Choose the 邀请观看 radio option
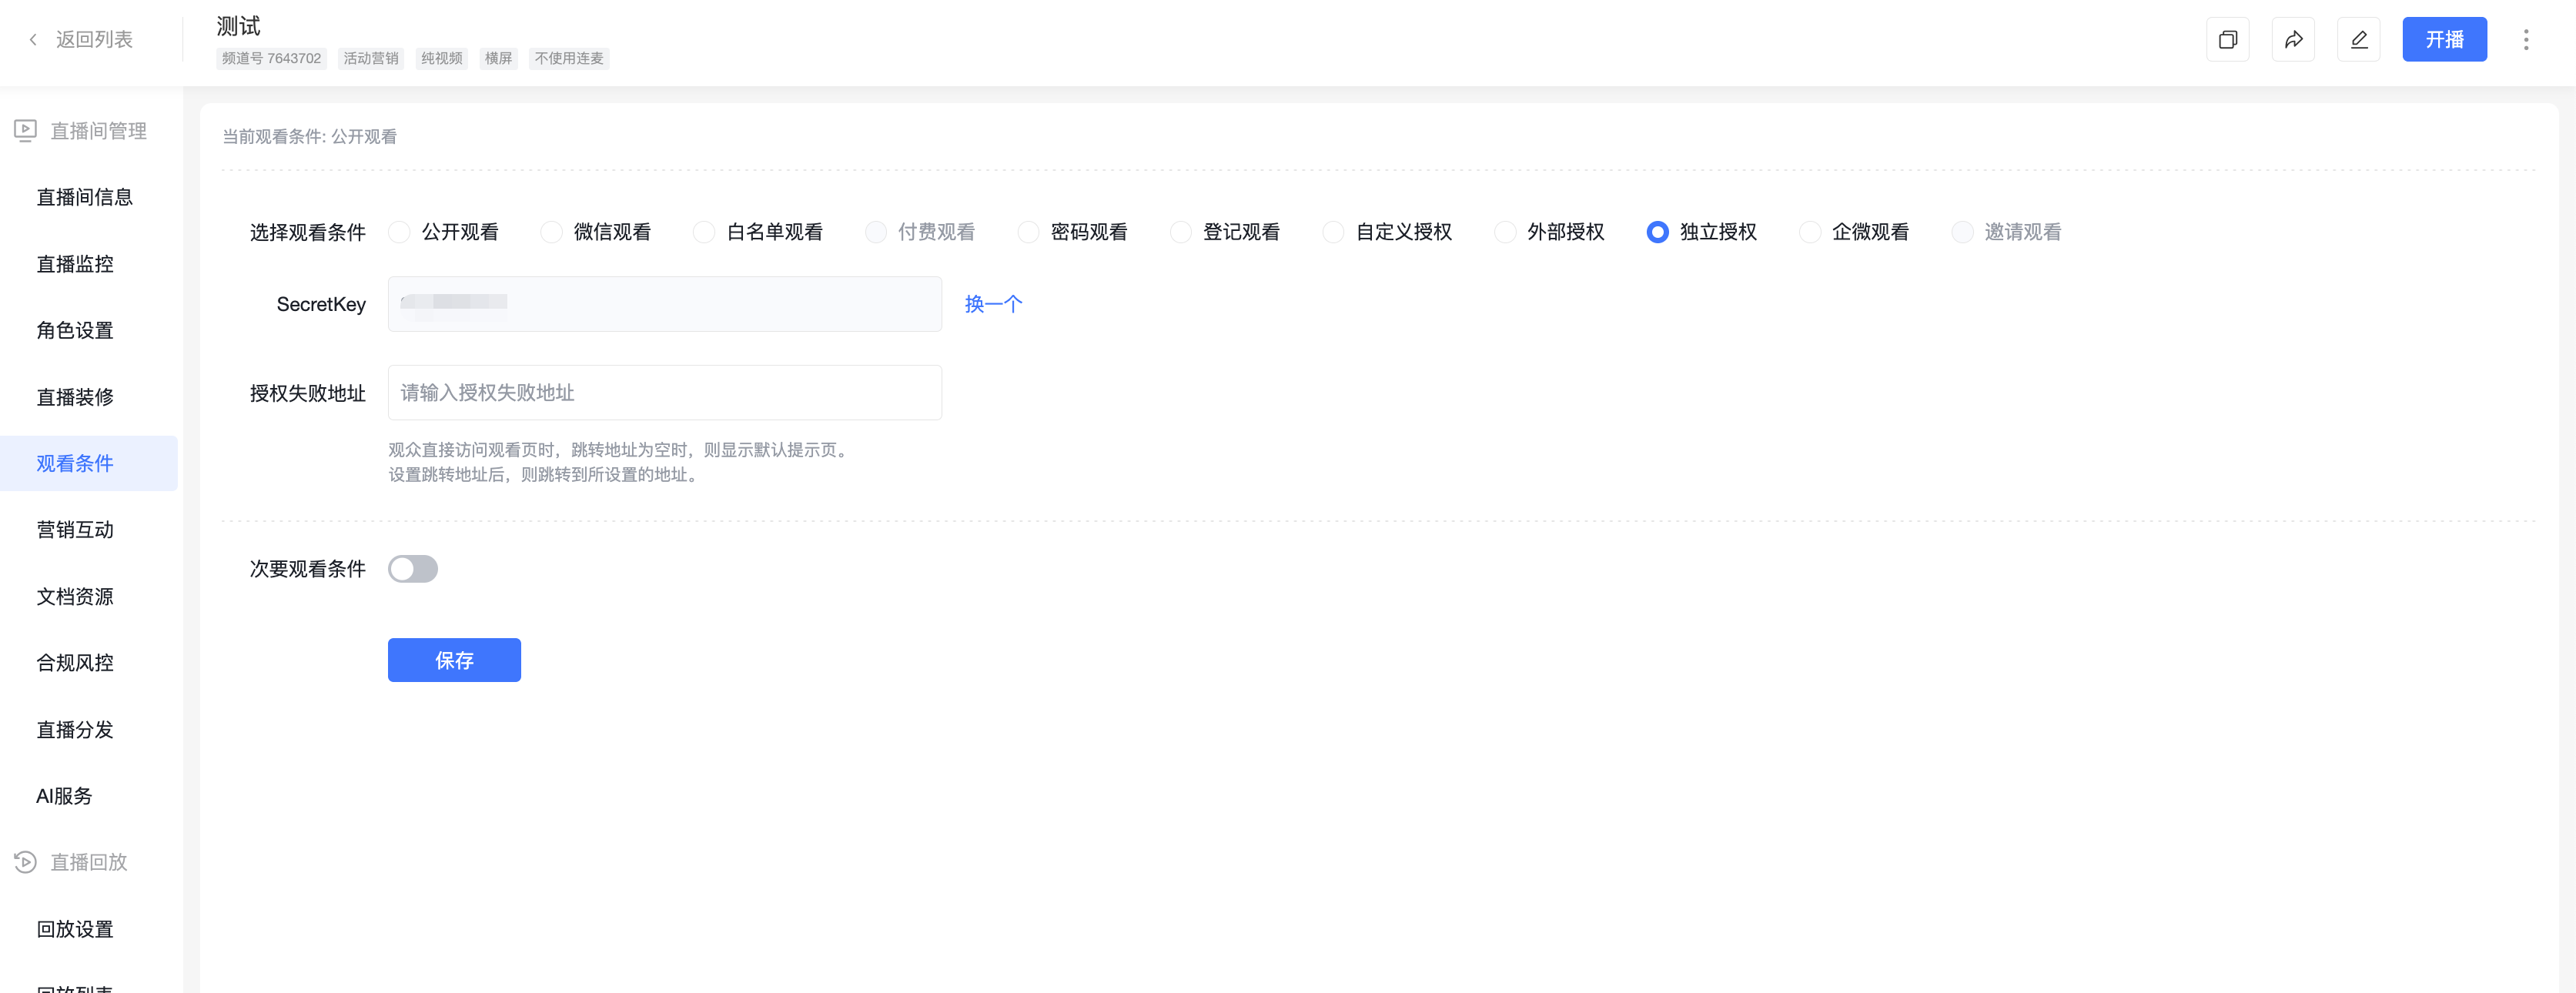 (x=1962, y=232)
